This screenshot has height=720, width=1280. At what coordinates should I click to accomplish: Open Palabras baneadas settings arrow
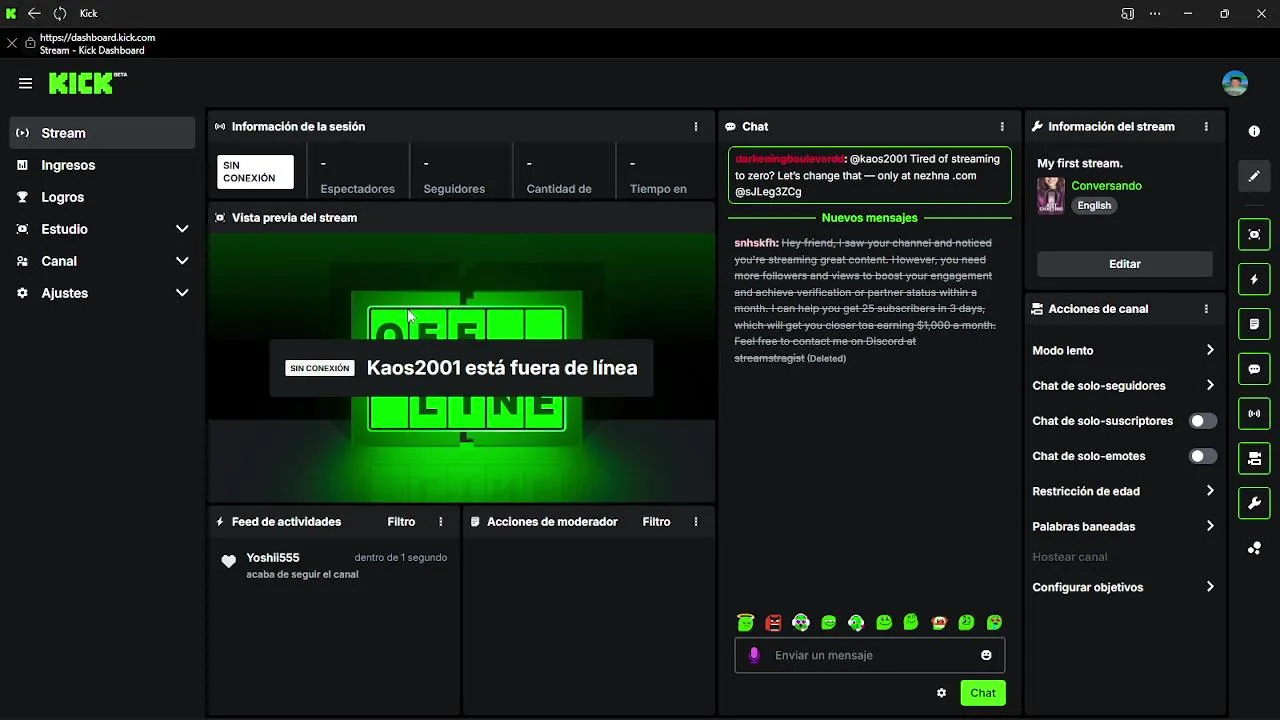click(1210, 526)
